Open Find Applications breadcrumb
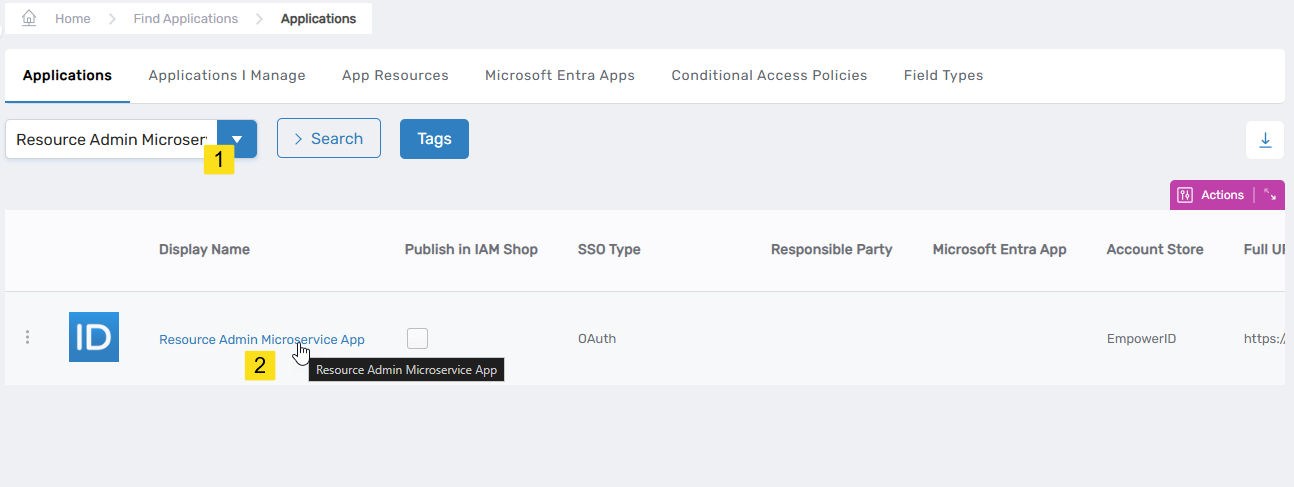Image resolution: width=1294 pixels, height=487 pixels. 186,19
